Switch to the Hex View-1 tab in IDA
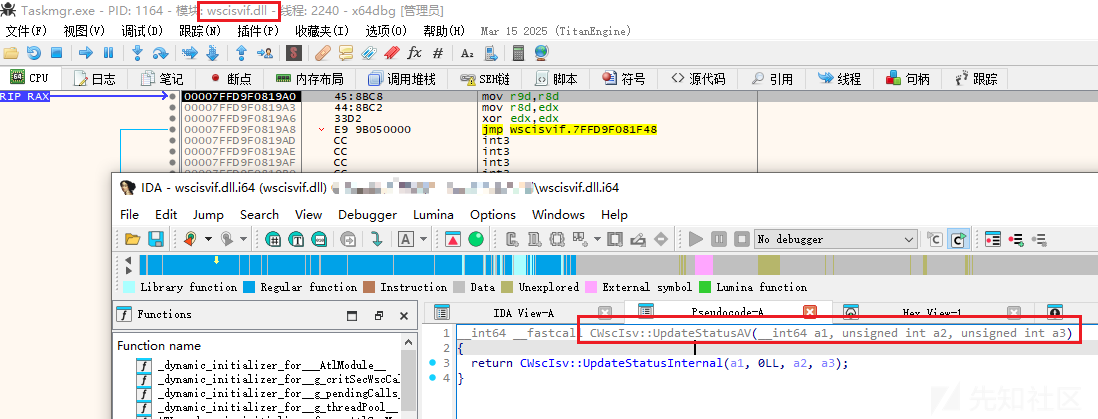The image size is (1098, 419). click(x=931, y=312)
